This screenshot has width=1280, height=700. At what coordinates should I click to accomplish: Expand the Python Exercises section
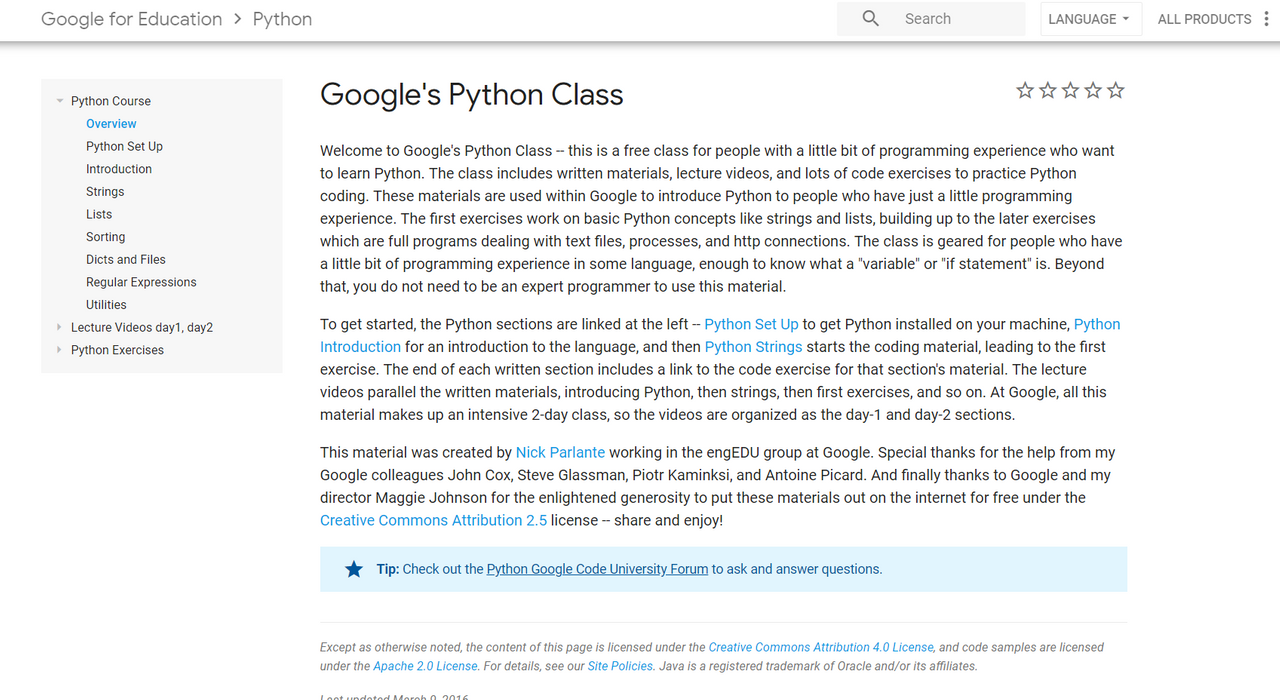[x=60, y=350]
